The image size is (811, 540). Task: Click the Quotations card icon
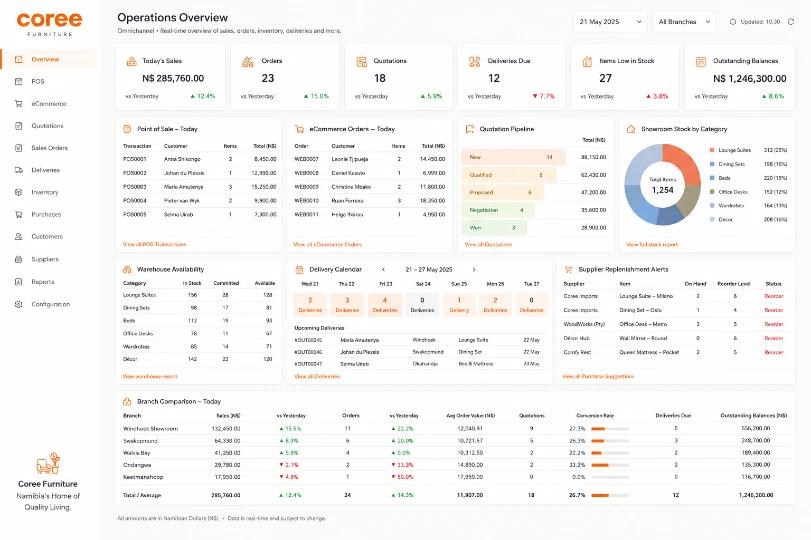(x=362, y=62)
